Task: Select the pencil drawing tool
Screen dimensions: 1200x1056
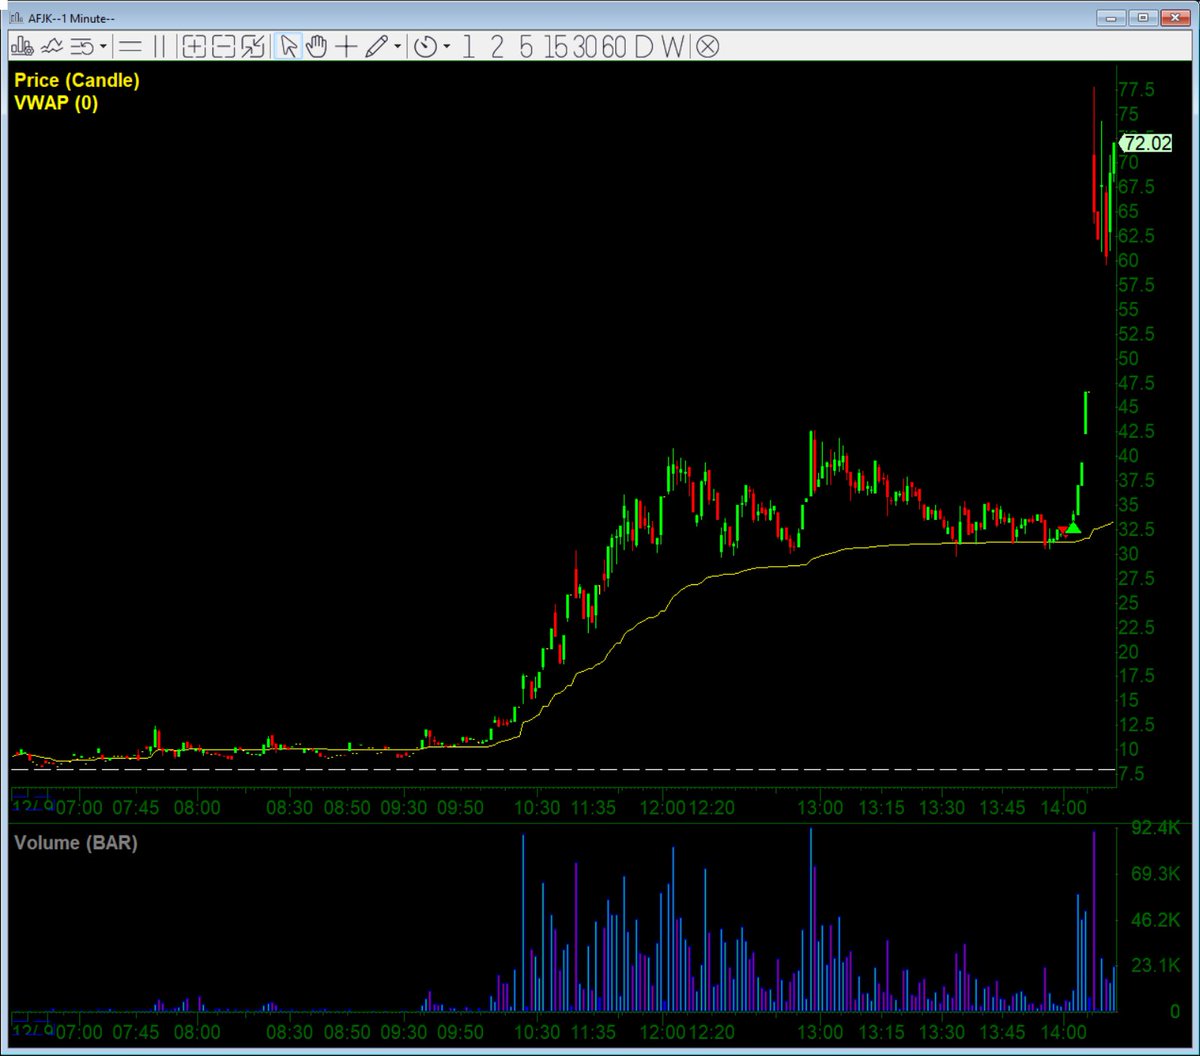Action: [x=376, y=46]
